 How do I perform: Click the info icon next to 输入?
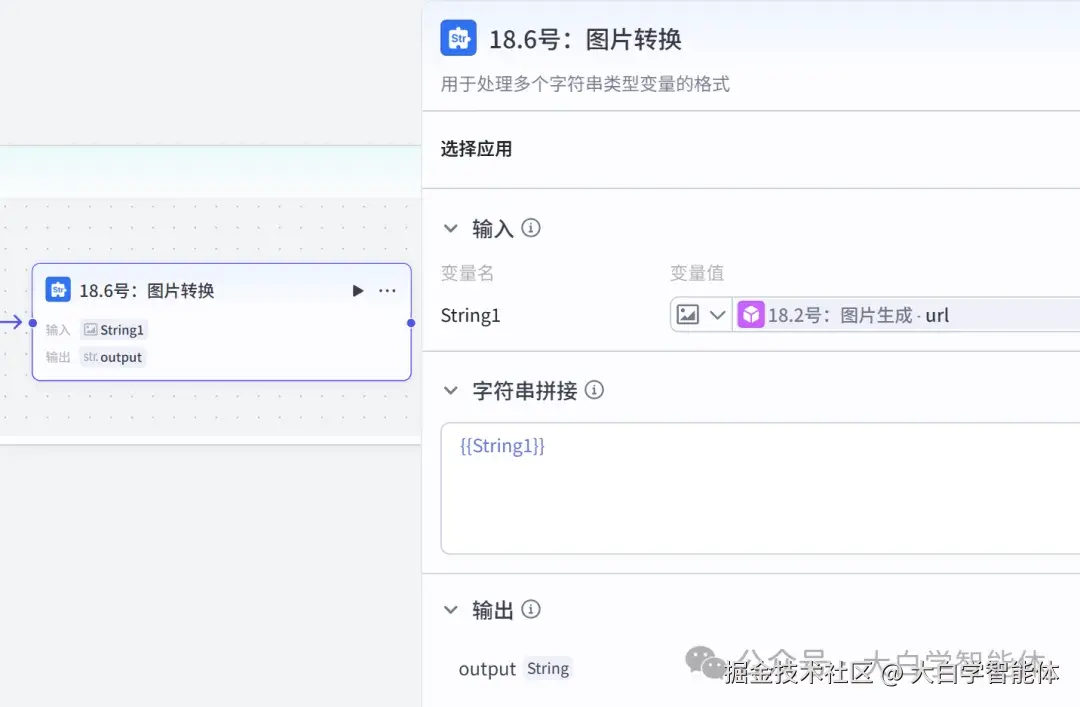pos(531,228)
